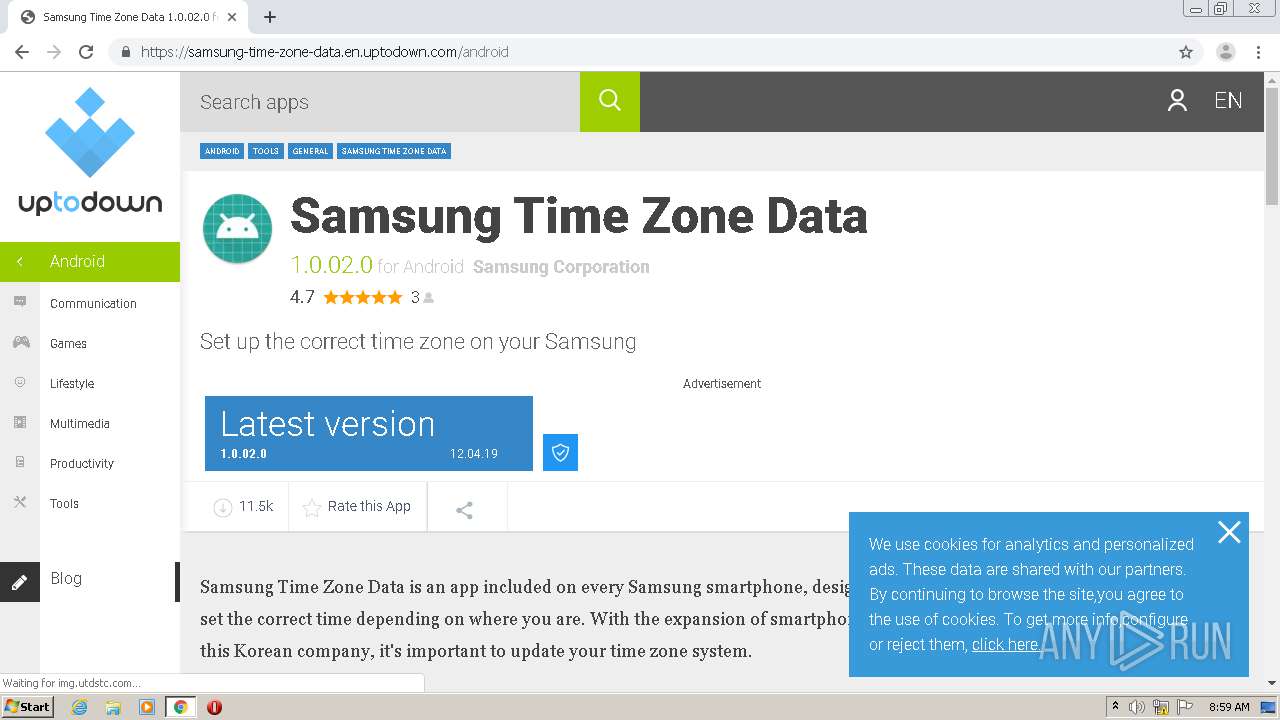Click the green search magnifier button
The image size is (1280, 720).
tap(610, 101)
